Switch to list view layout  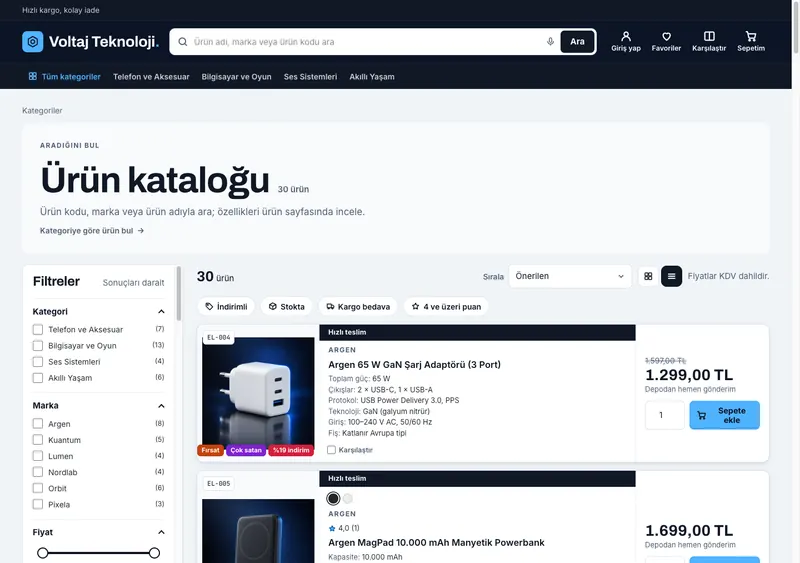[x=671, y=276]
